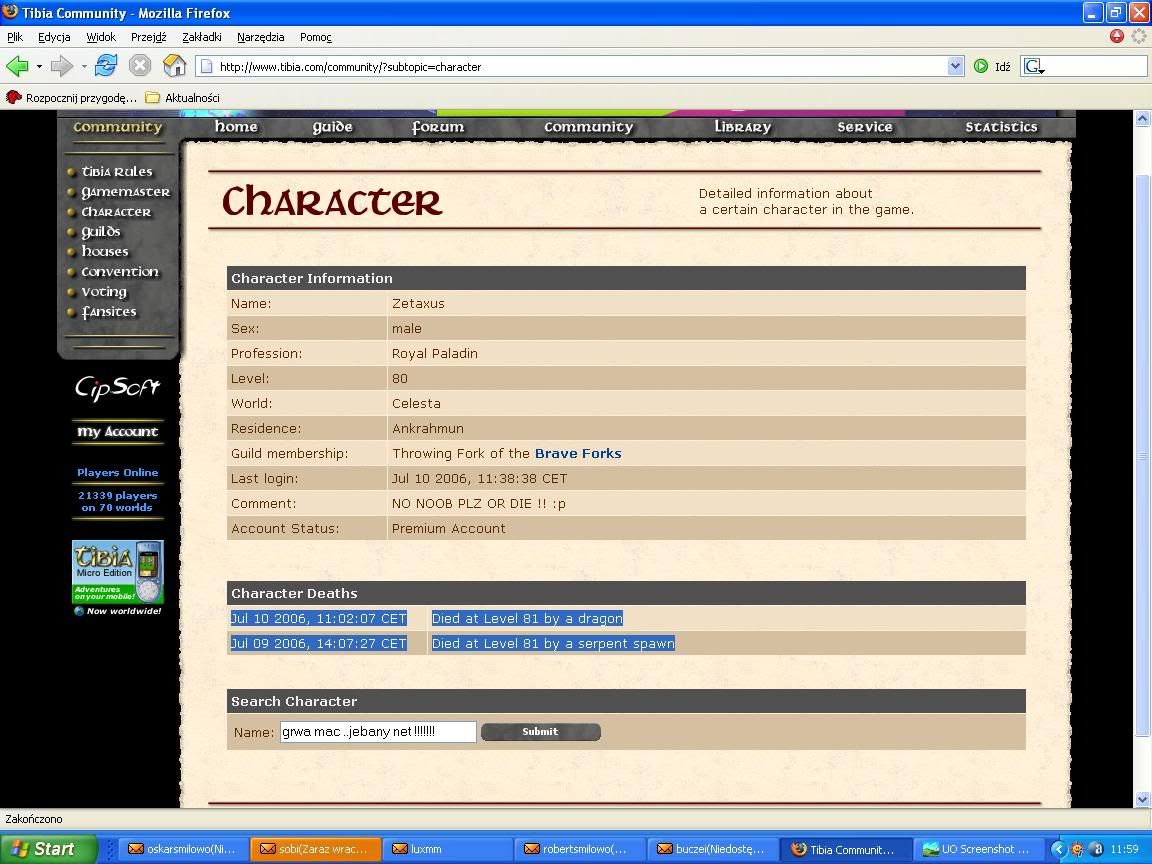The height and width of the screenshot is (864, 1152).
Task: Click the CipSoft logo
Action: (x=118, y=387)
